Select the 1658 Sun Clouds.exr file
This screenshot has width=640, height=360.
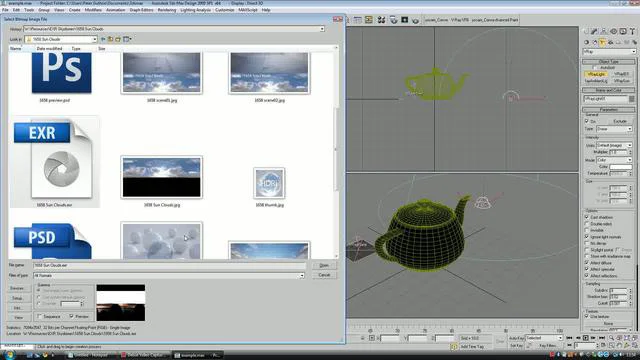pos(54,162)
